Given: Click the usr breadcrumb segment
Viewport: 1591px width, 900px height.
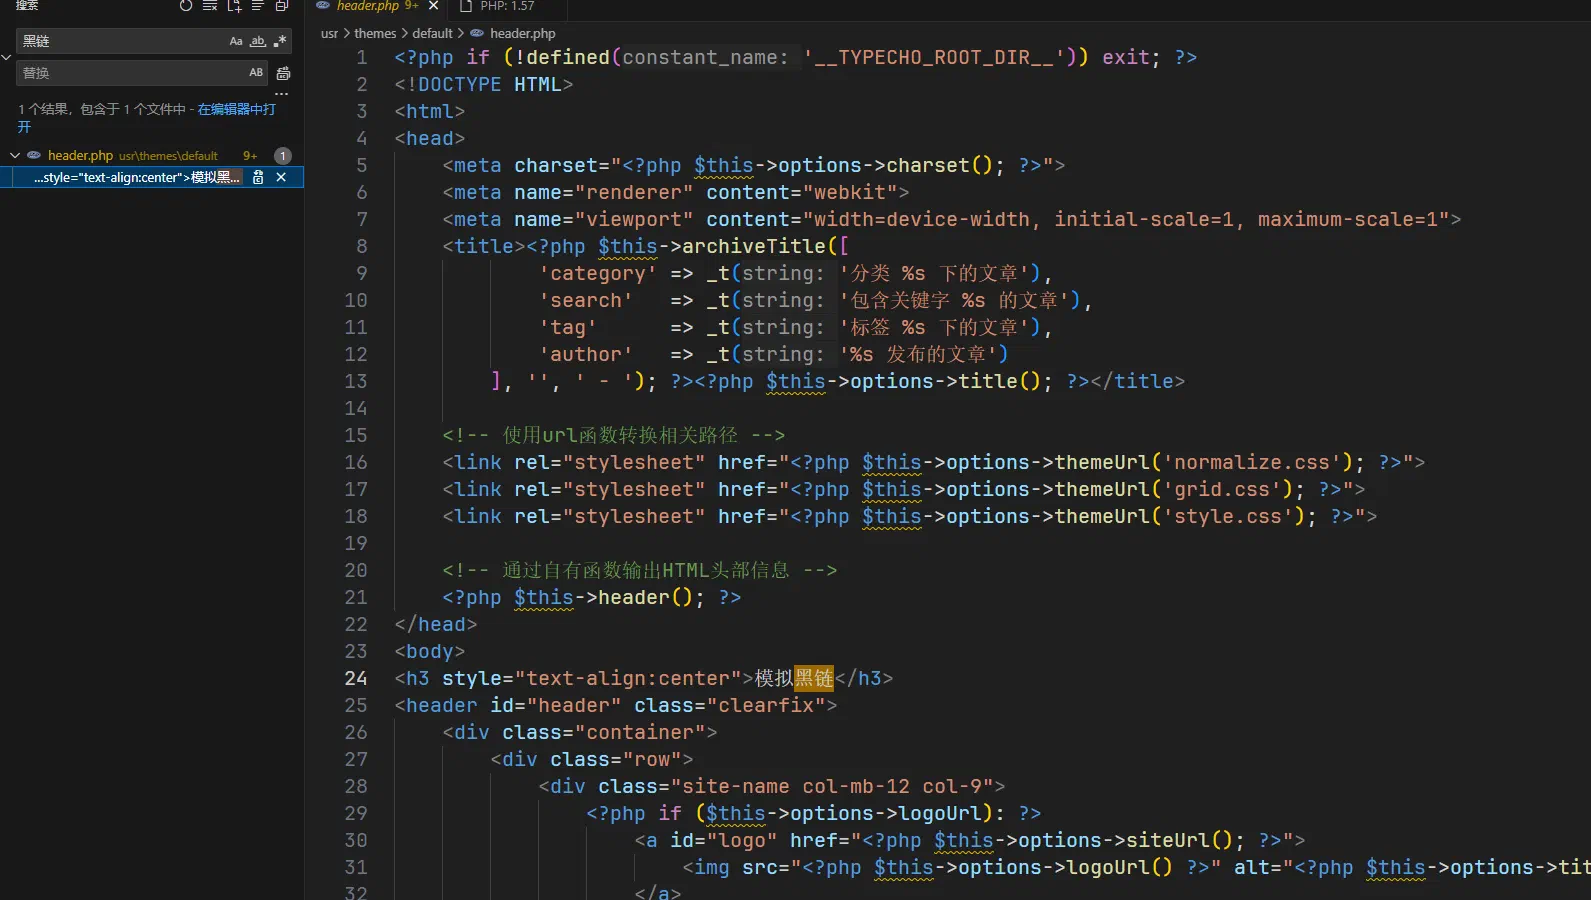Looking at the screenshot, I should tap(329, 33).
